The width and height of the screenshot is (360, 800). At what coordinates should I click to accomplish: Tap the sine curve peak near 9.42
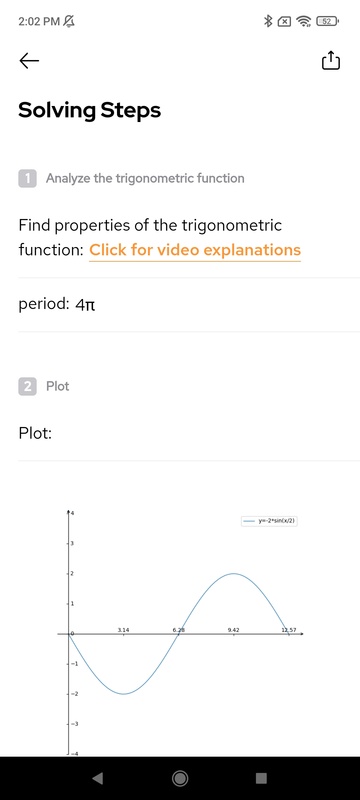pyautogui.click(x=234, y=573)
